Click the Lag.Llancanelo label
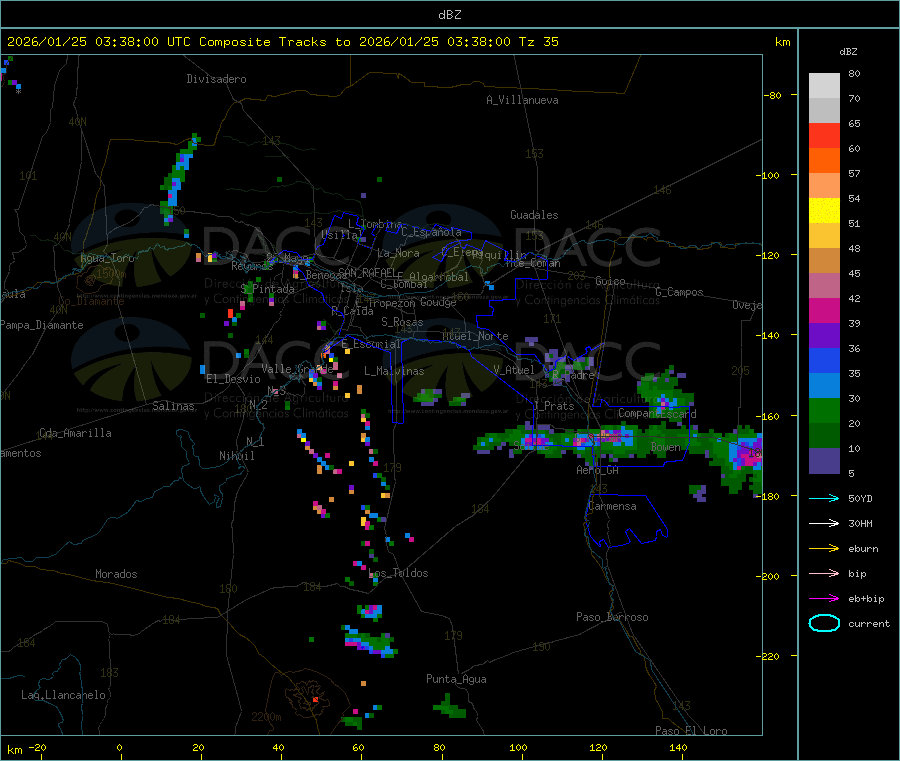Image resolution: width=900 pixels, height=761 pixels. pyautogui.click(x=63, y=695)
